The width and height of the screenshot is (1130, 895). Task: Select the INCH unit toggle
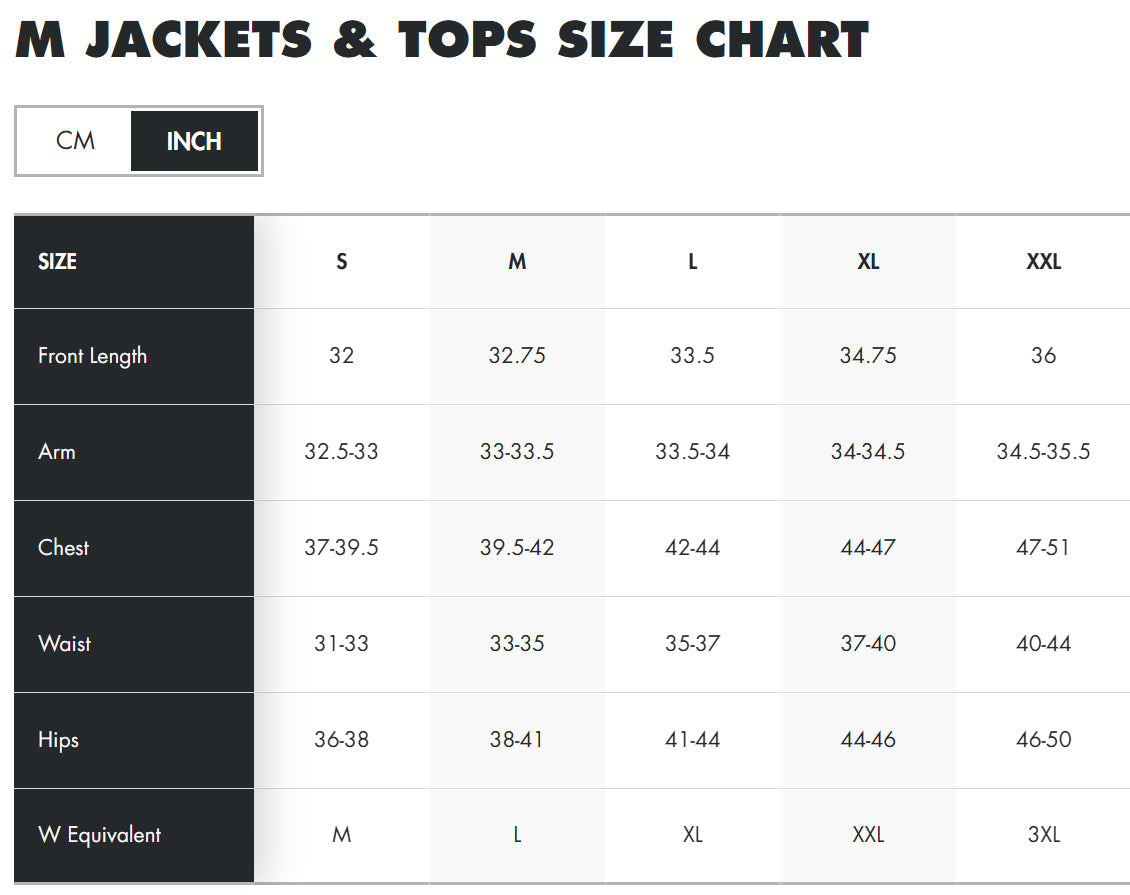[194, 141]
